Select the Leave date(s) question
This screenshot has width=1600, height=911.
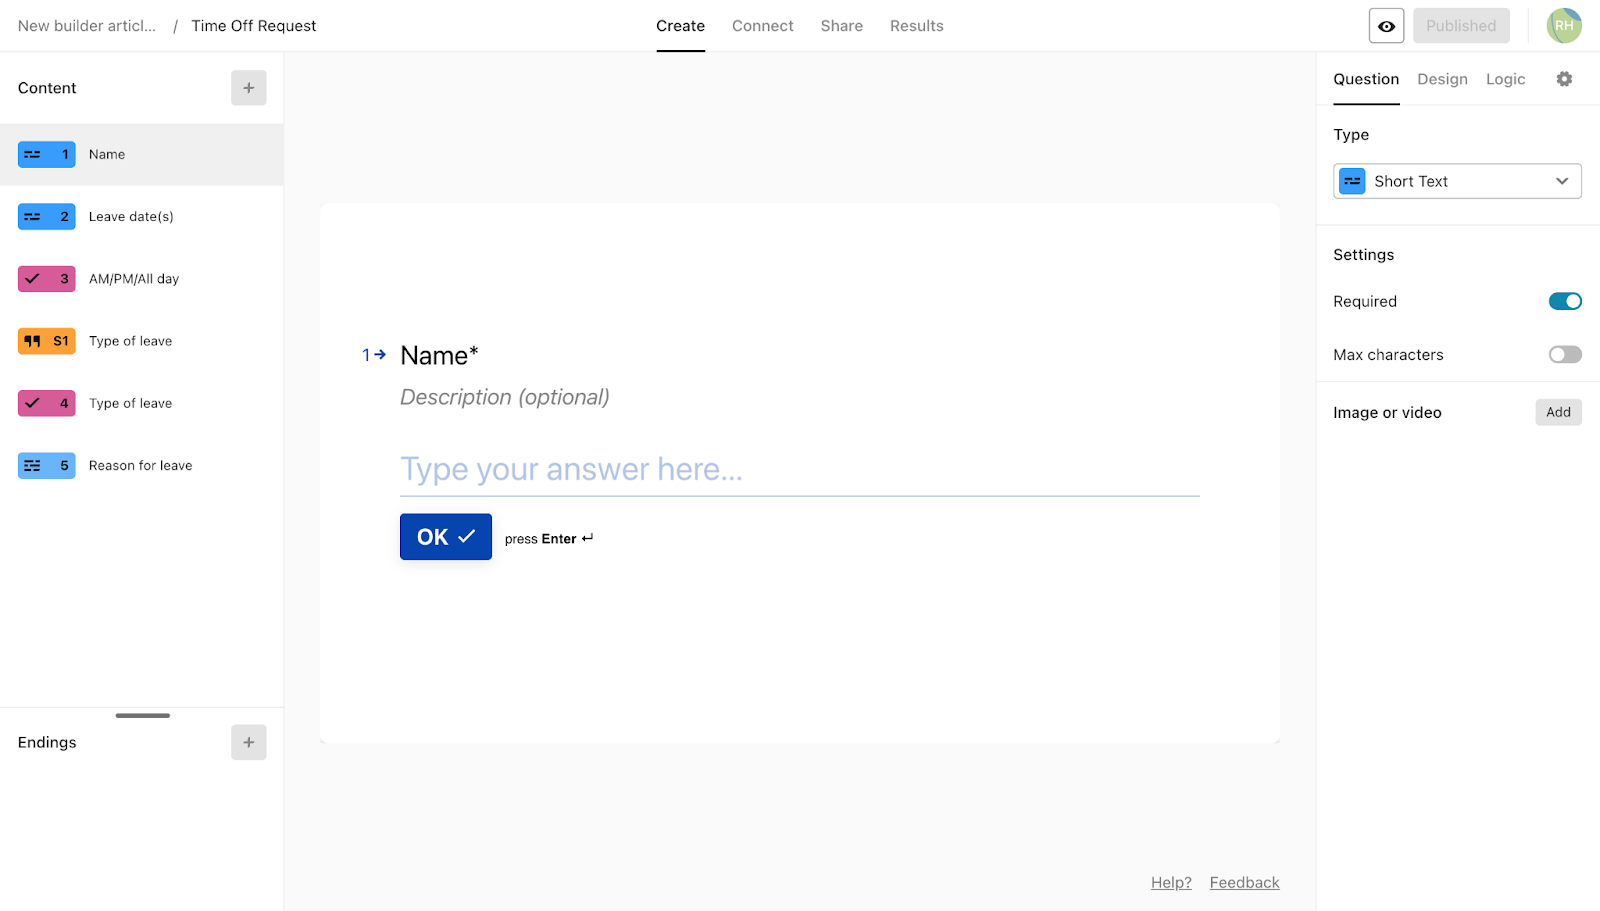click(141, 216)
